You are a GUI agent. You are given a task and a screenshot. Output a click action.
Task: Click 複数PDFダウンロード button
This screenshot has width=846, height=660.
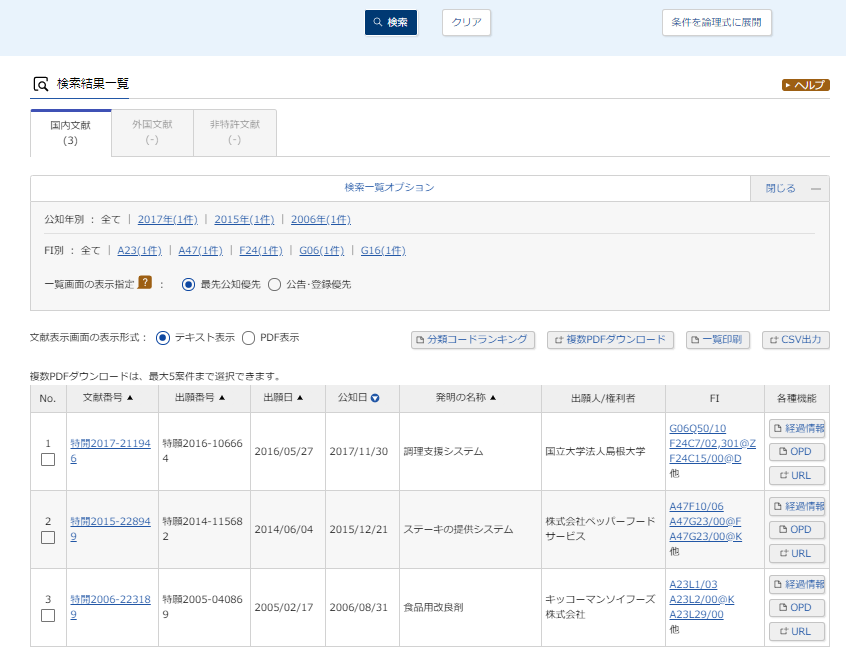pos(610,340)
